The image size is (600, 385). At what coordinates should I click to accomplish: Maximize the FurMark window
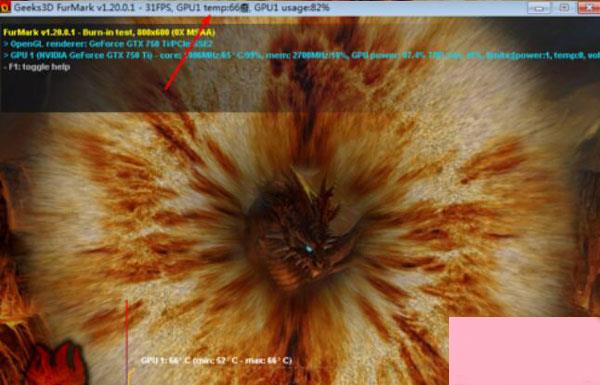564,8
